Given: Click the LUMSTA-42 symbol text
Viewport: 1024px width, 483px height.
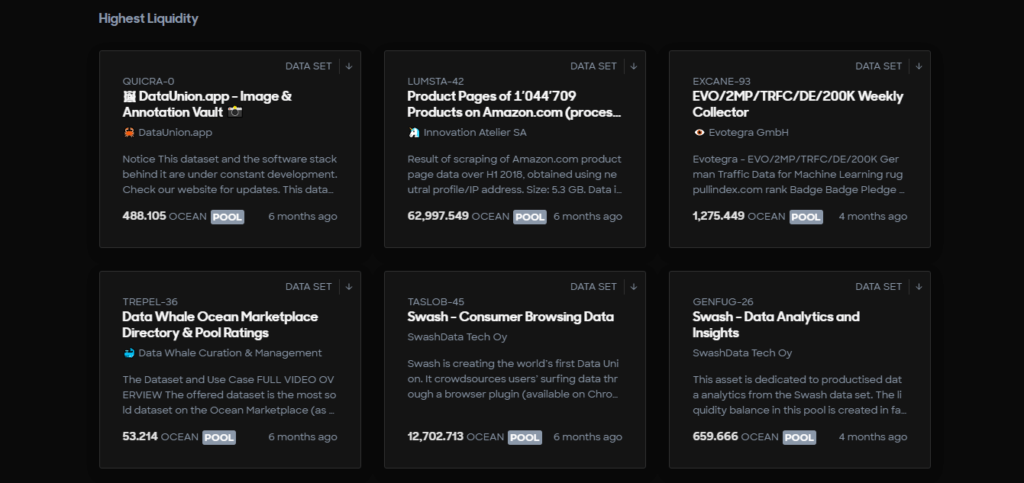Looking at the screenshot, I should pos(436,82).
